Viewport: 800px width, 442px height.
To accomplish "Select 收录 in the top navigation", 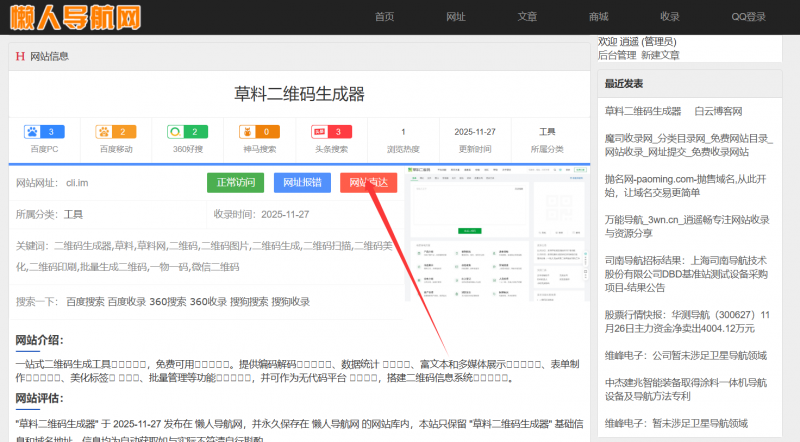I will coord(669,17).
